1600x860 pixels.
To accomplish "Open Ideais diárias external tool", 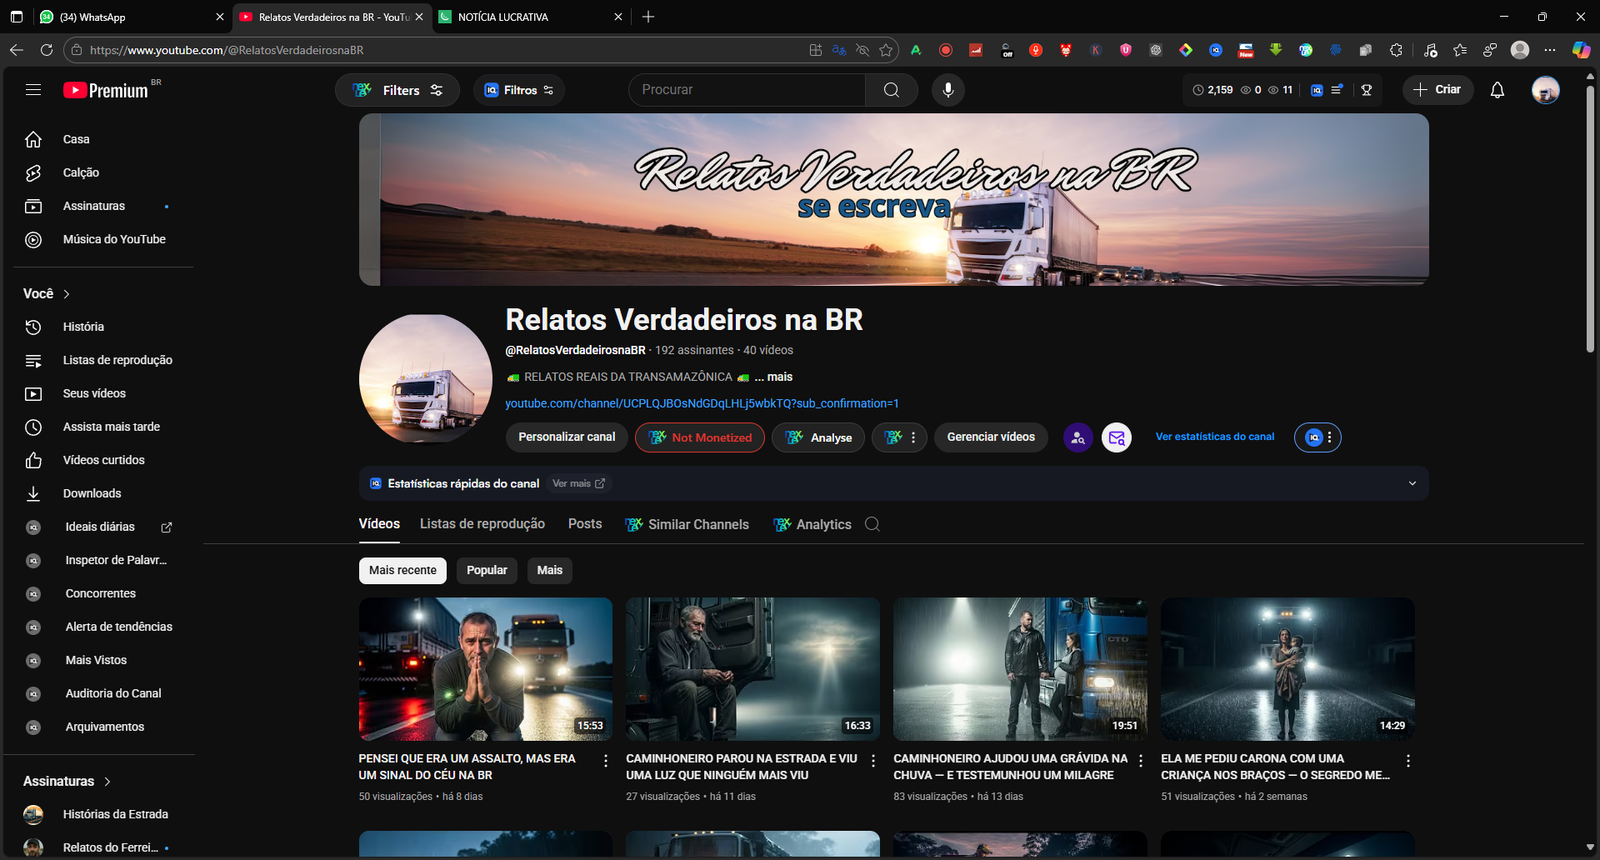I will click(100, 527).
